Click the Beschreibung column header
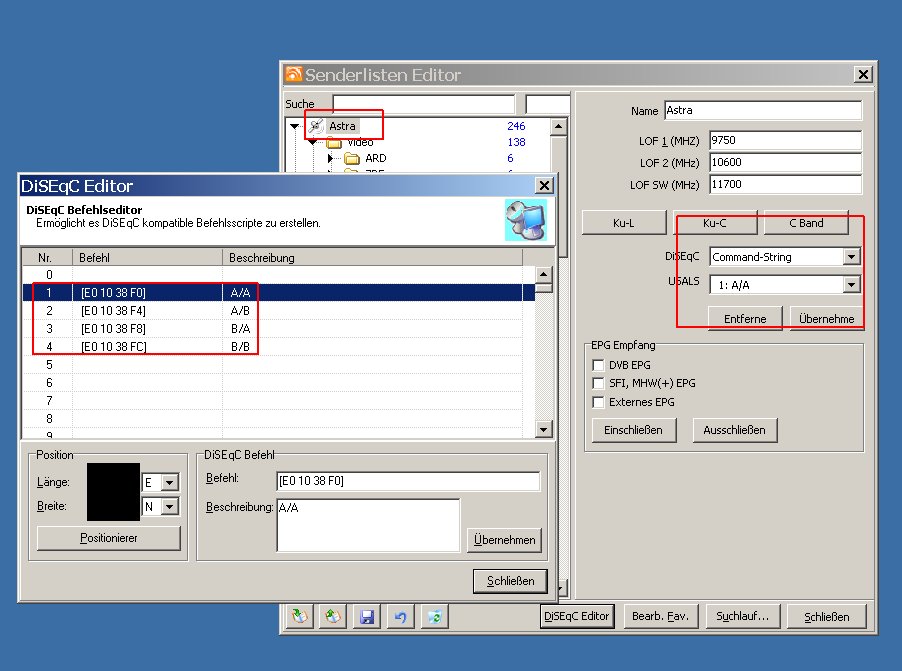 [372, 258]
